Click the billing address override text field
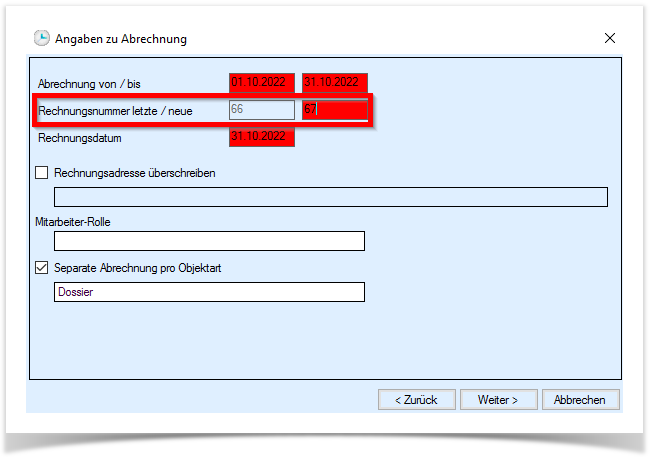 click(x=331, y=197)
